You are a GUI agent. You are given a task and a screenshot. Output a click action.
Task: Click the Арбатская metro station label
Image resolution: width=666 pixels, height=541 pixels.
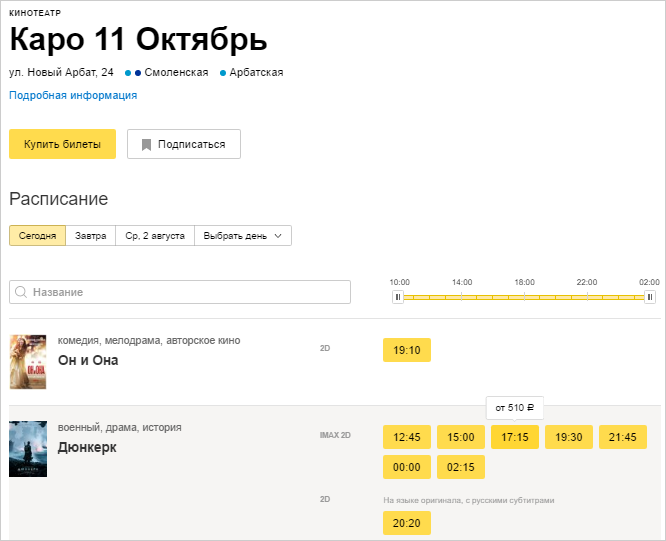[256, 73]
